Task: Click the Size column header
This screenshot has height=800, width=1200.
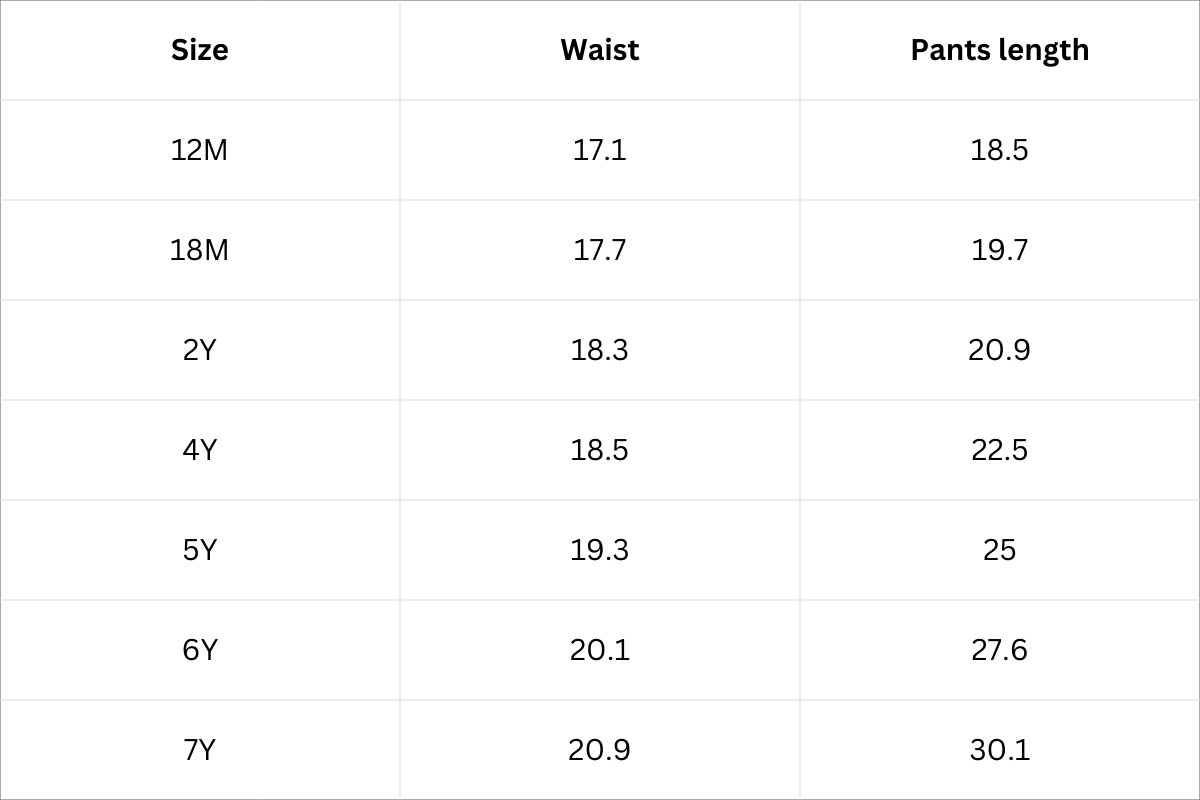Action: (200, 50)
